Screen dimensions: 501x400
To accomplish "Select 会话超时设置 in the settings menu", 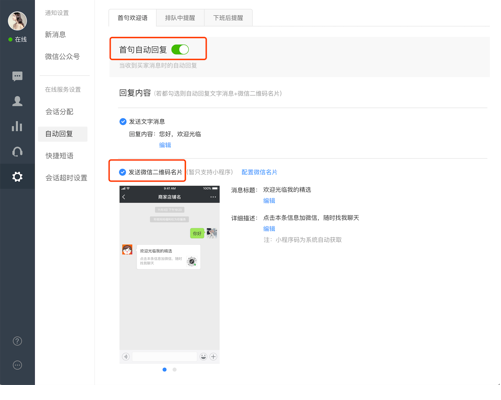I will 66,178.
